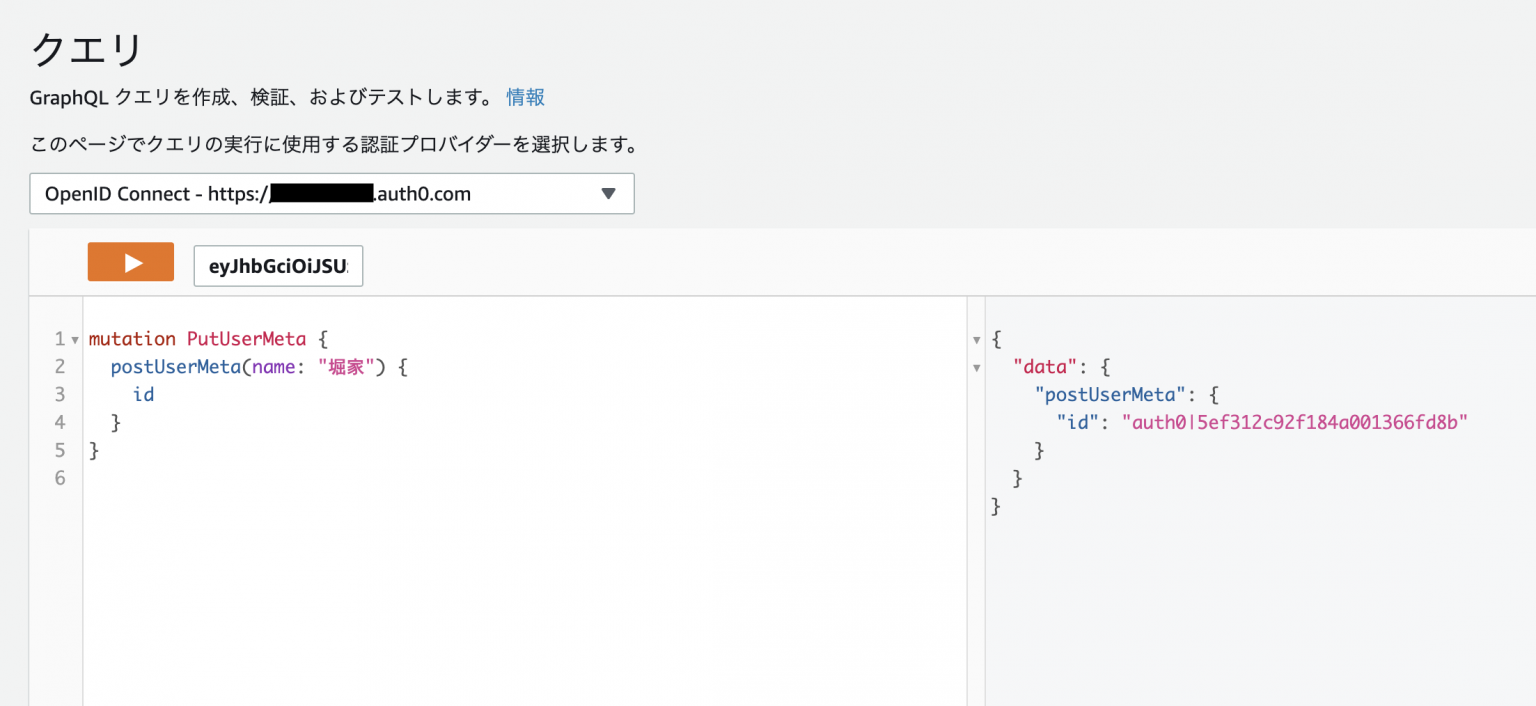
Task: Expand the OpenID Connect provider selector
Action: click(x=330, y=193)
